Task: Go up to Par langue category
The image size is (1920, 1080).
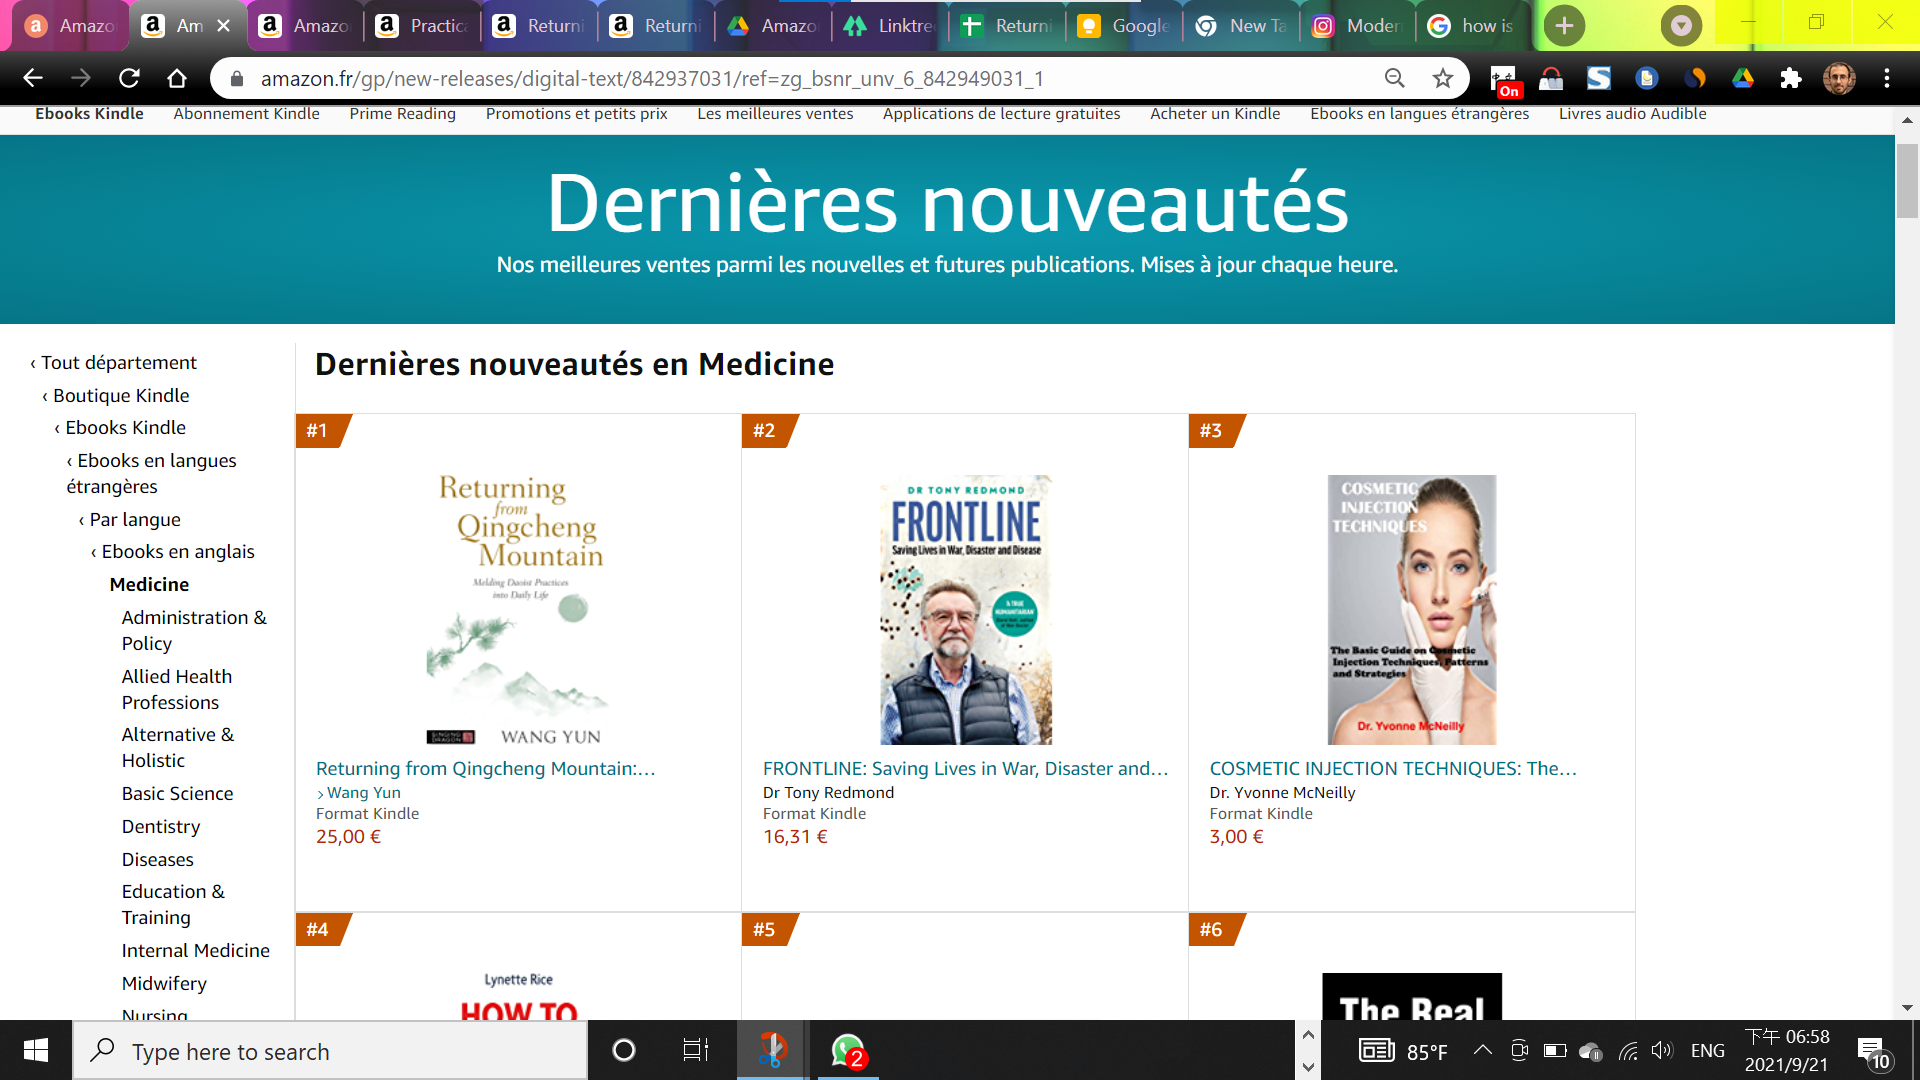Action: (135, 519)
